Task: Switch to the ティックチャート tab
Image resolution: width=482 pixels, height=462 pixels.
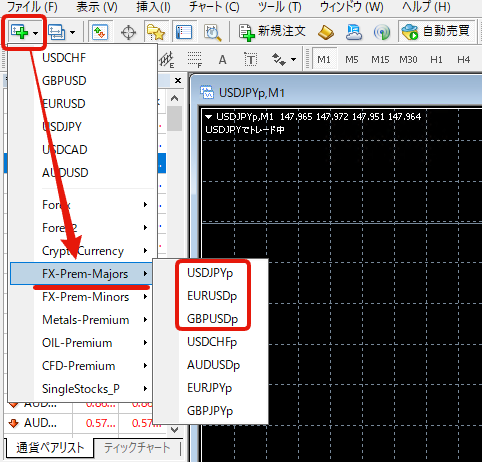Action: coord(137,448)
